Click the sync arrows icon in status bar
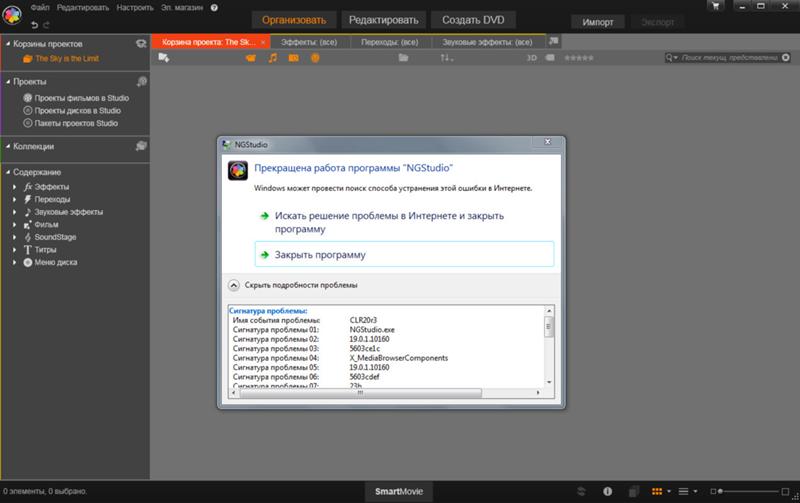Screen dimensions: 800x503 pyautogui.click(x=582, y=491)
